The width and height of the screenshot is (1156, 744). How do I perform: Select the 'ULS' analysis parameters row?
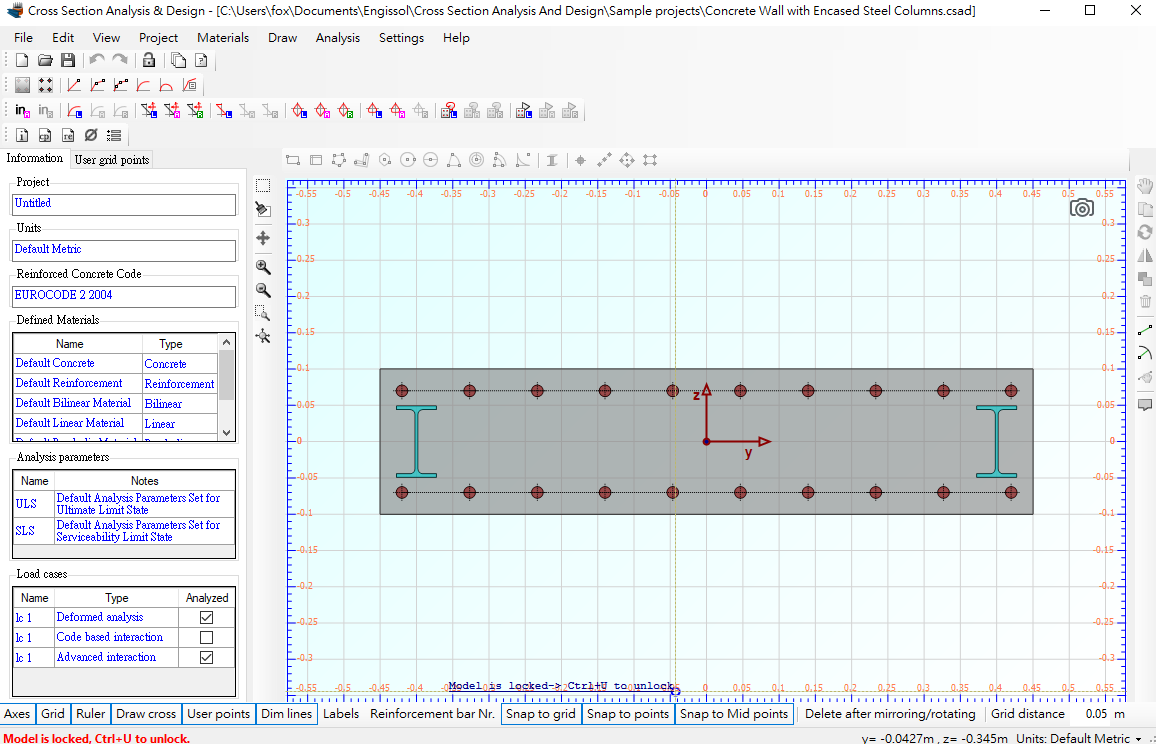124,504
